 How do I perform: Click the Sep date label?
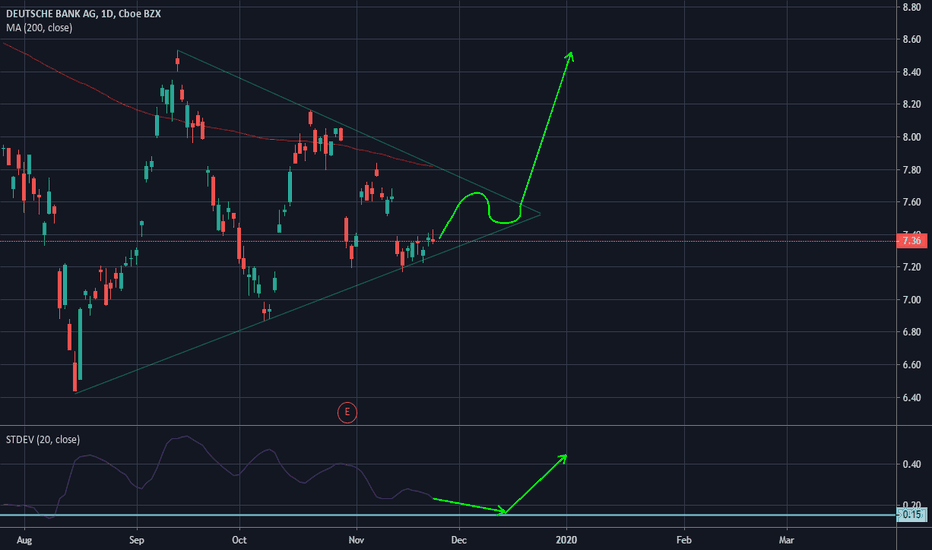[137, 540]
